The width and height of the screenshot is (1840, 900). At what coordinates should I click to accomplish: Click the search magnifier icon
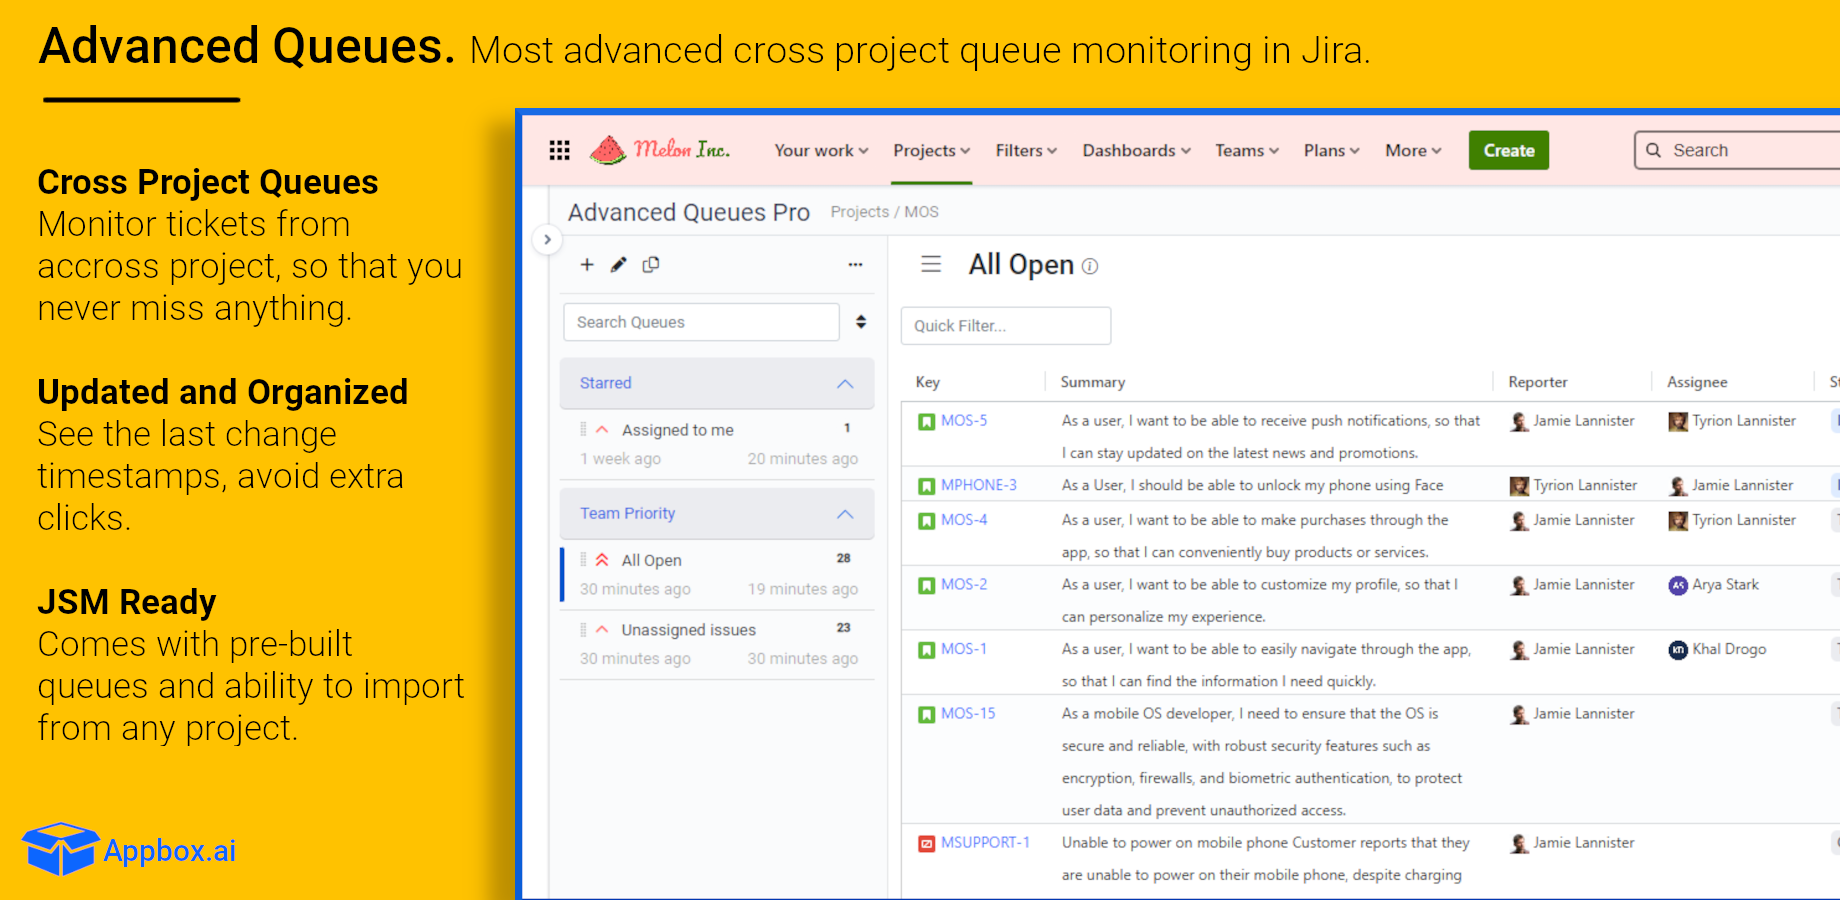pos(1654,150)
